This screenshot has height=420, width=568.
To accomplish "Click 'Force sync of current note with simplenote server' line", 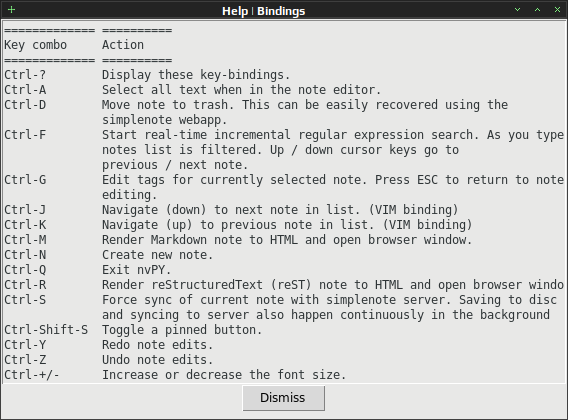I will tap(329, 300).
